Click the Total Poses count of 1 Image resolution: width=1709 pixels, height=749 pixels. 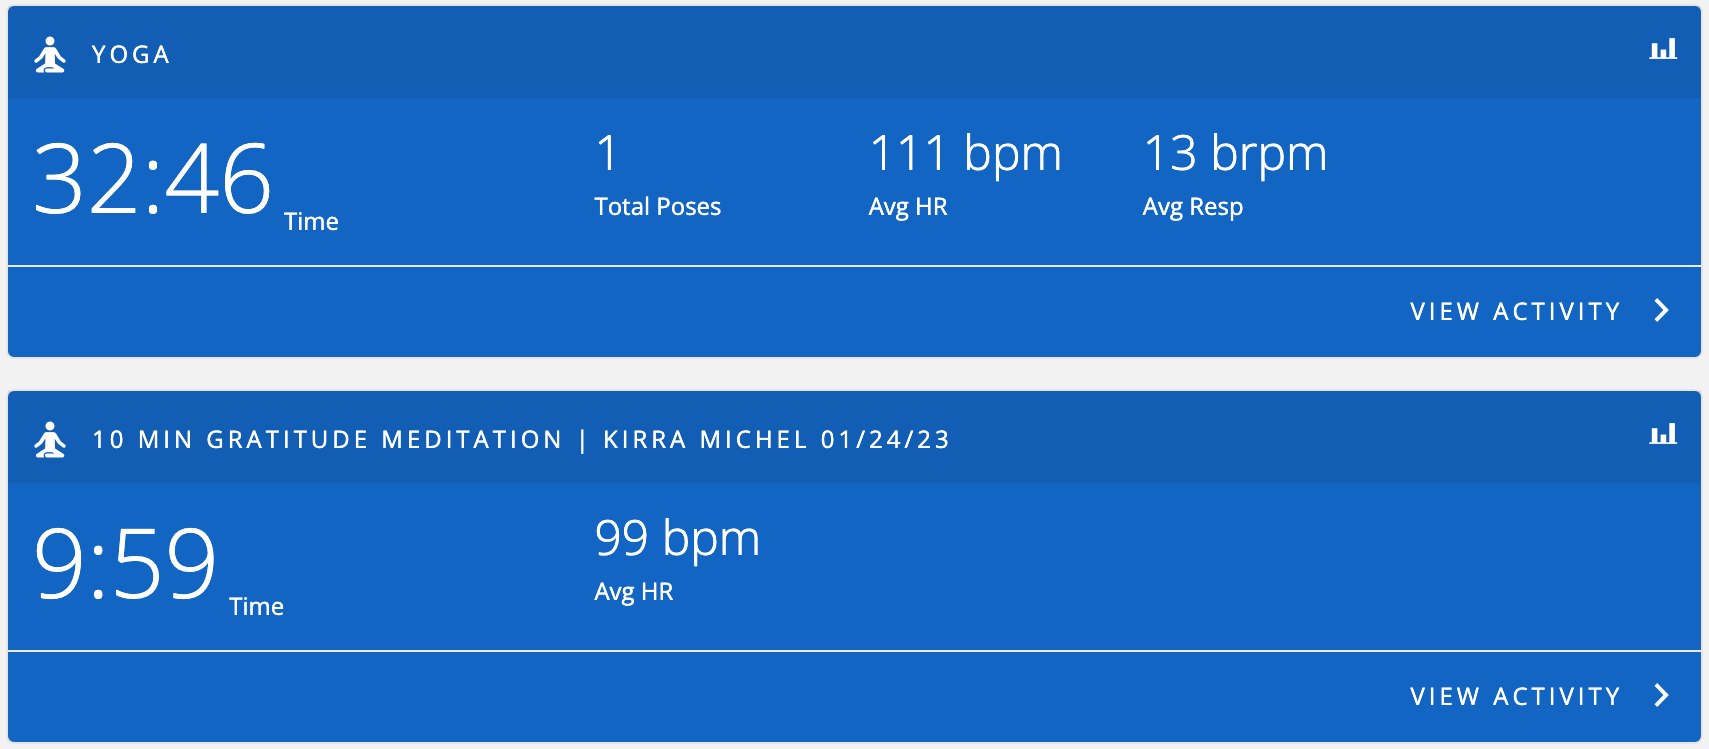point(606,154)
